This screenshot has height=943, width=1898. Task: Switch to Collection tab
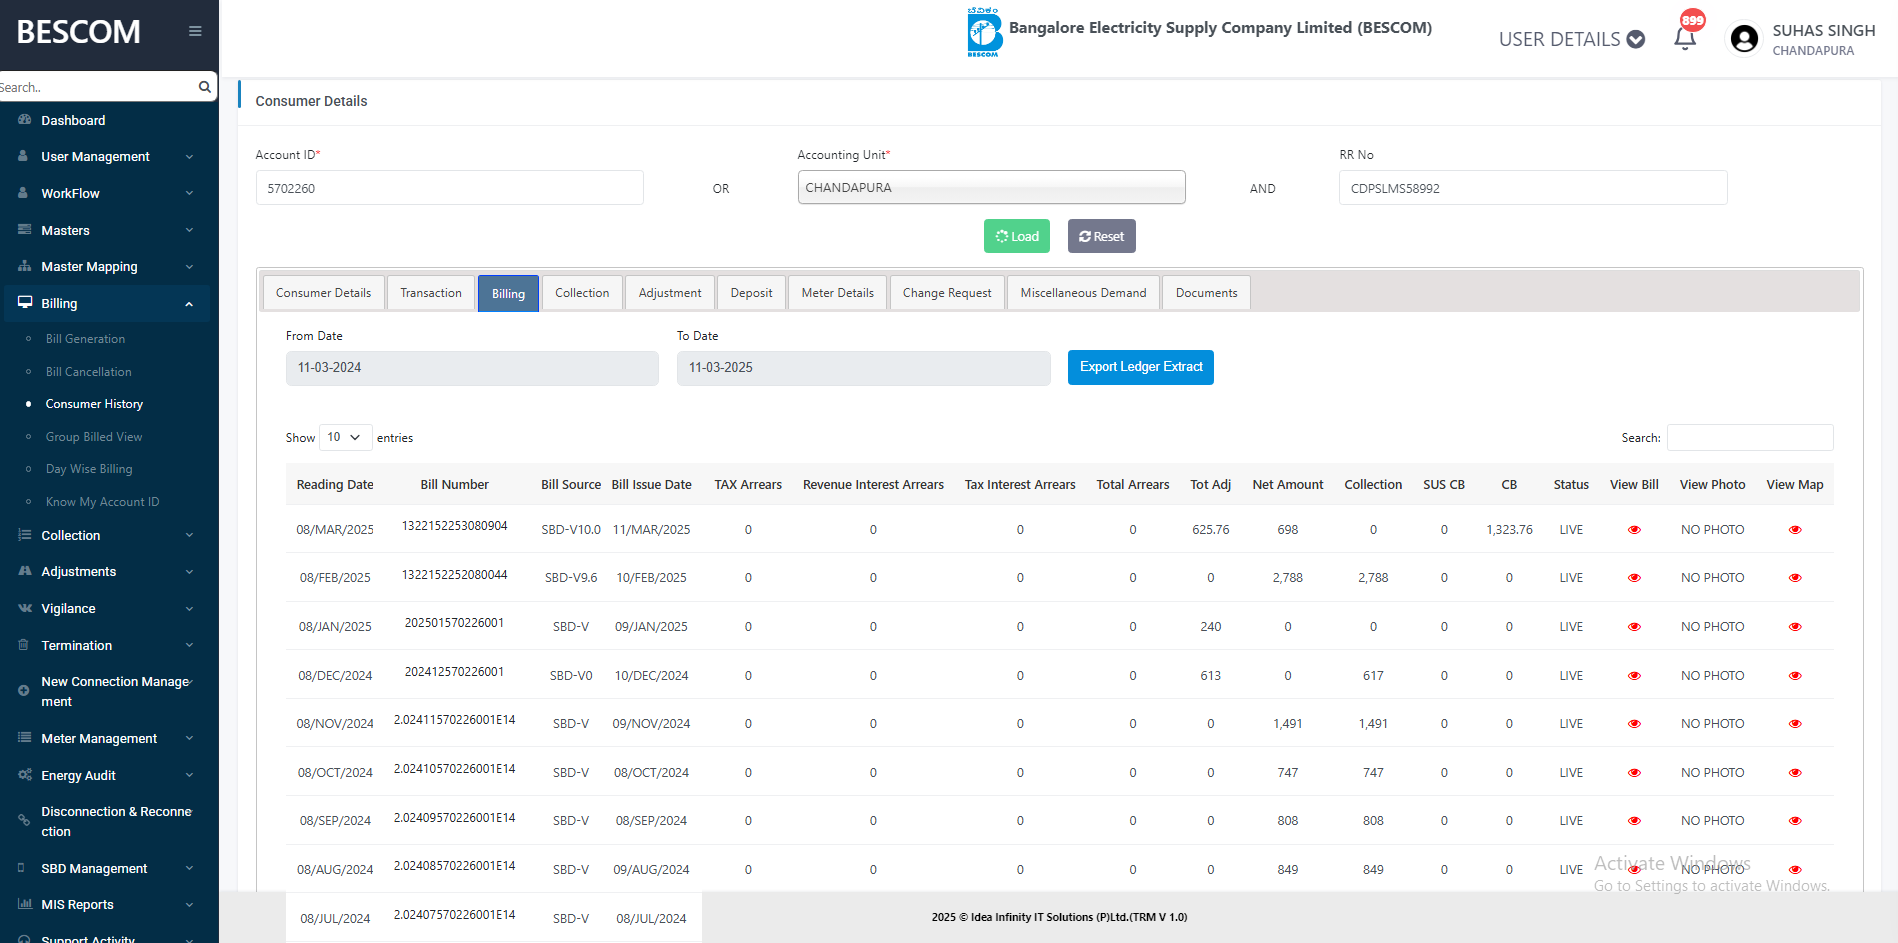tap(582, 293)
